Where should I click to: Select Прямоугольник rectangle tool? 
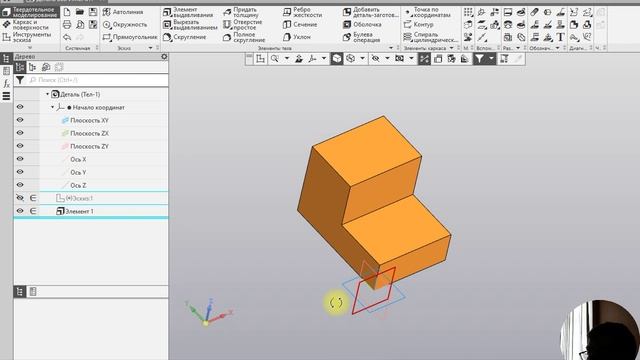(x=130, y=37)
